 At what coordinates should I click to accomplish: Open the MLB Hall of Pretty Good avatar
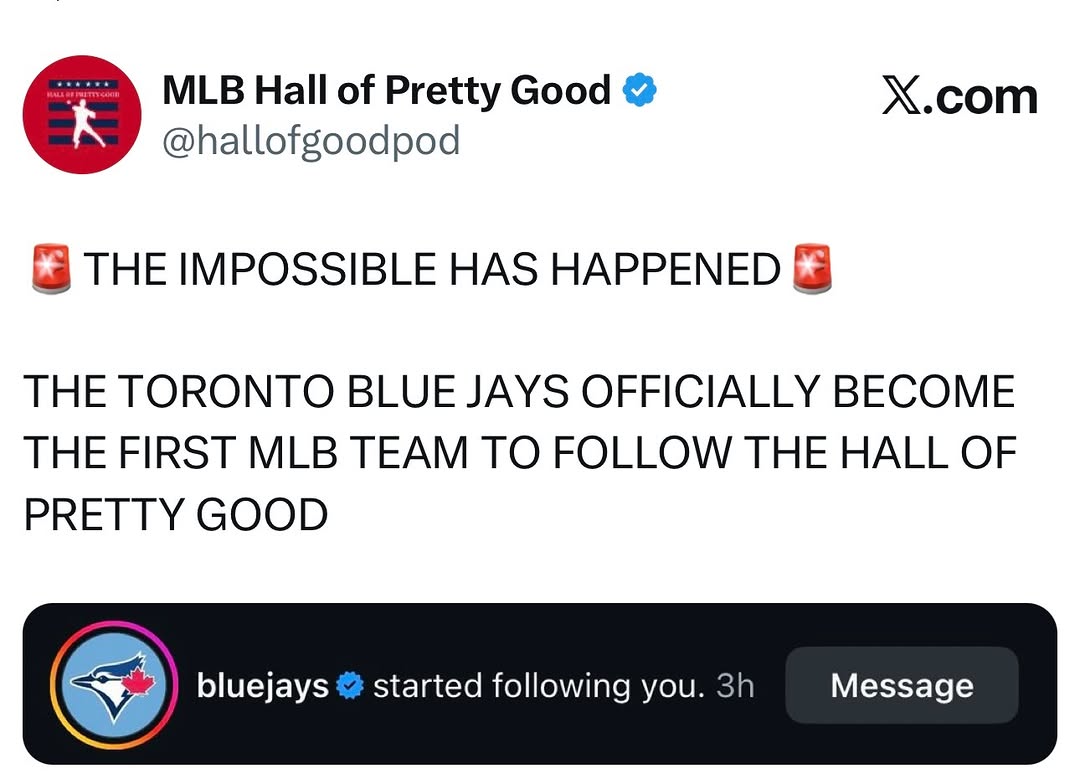tap(82, 114)
